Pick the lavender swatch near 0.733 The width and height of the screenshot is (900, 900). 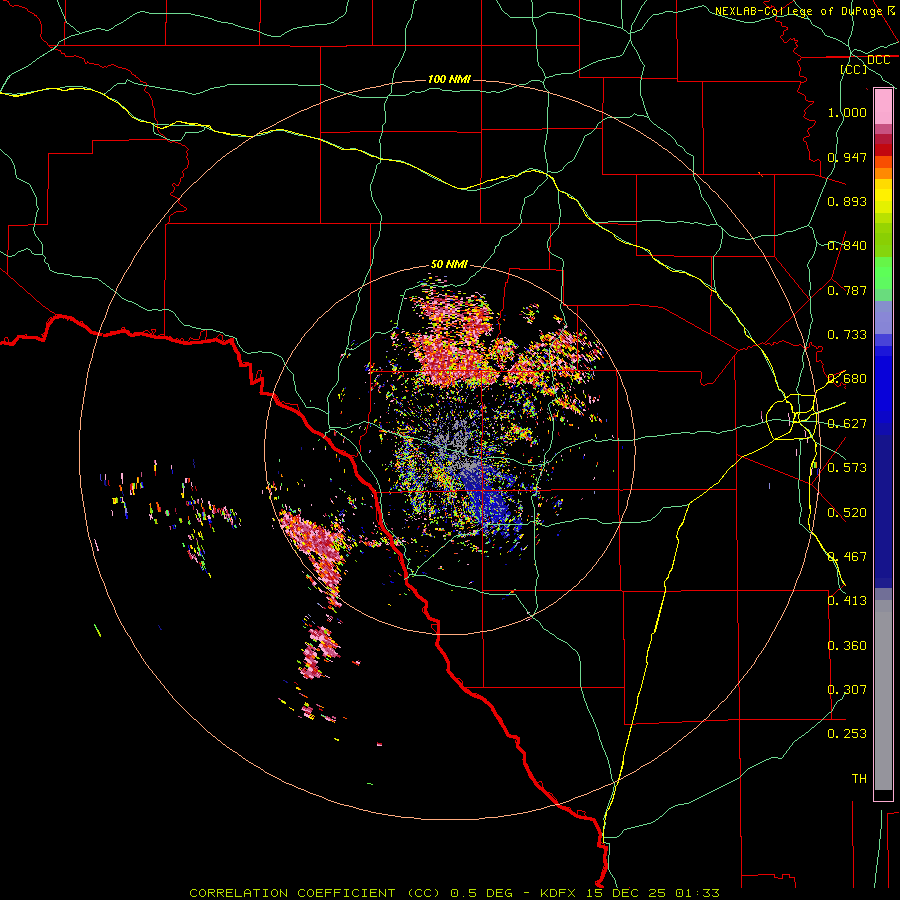pos(883,318)
